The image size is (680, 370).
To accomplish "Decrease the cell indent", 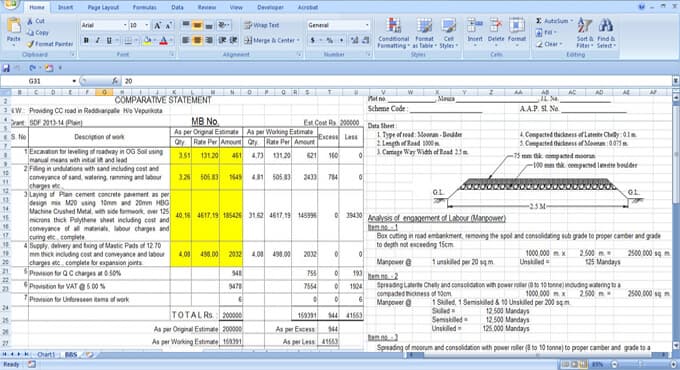I will (222, 40).
